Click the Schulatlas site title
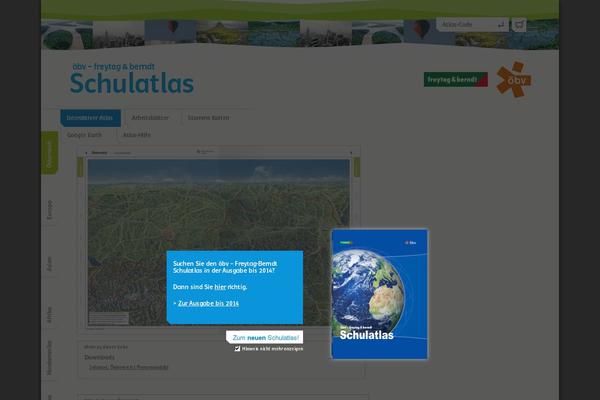The image size is (600, 400). 132,83
